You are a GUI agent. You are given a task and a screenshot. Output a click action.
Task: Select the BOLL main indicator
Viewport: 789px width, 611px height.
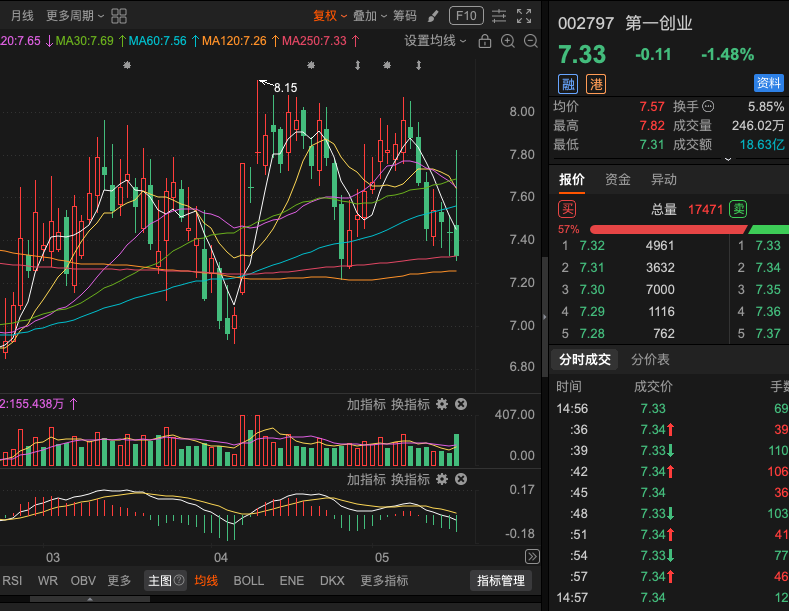(249, 581)
